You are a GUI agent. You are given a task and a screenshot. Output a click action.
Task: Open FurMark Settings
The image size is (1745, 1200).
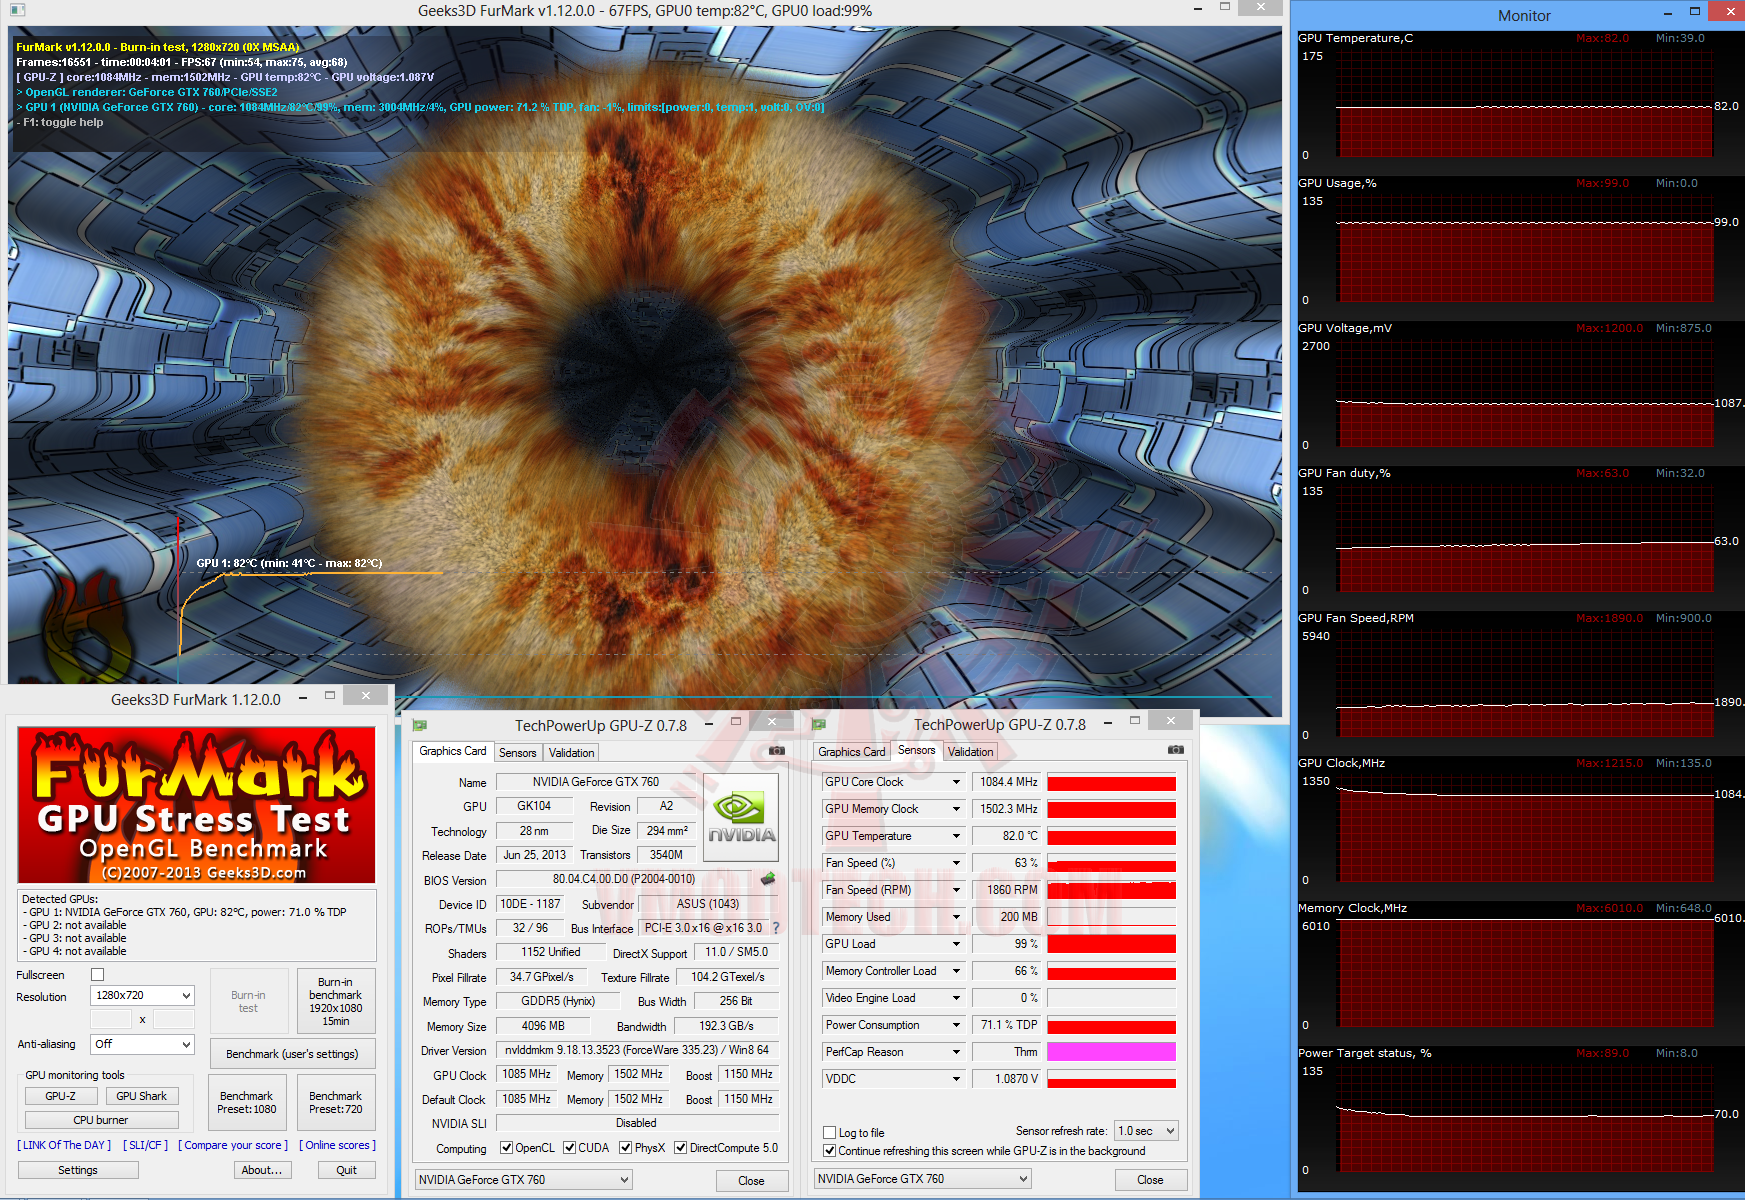pos(78,1170)
